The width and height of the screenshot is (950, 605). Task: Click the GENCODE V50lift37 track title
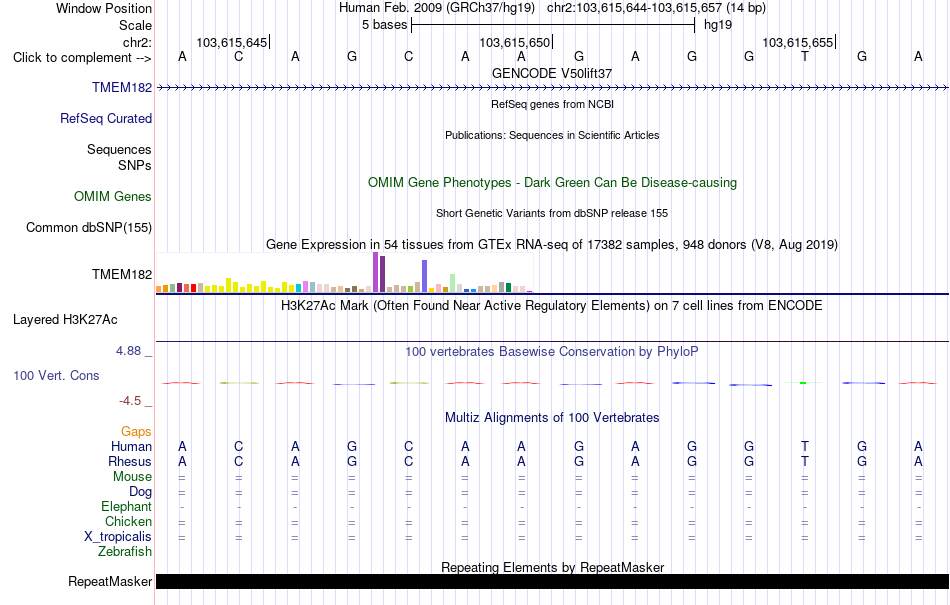[x=552, y=73]
